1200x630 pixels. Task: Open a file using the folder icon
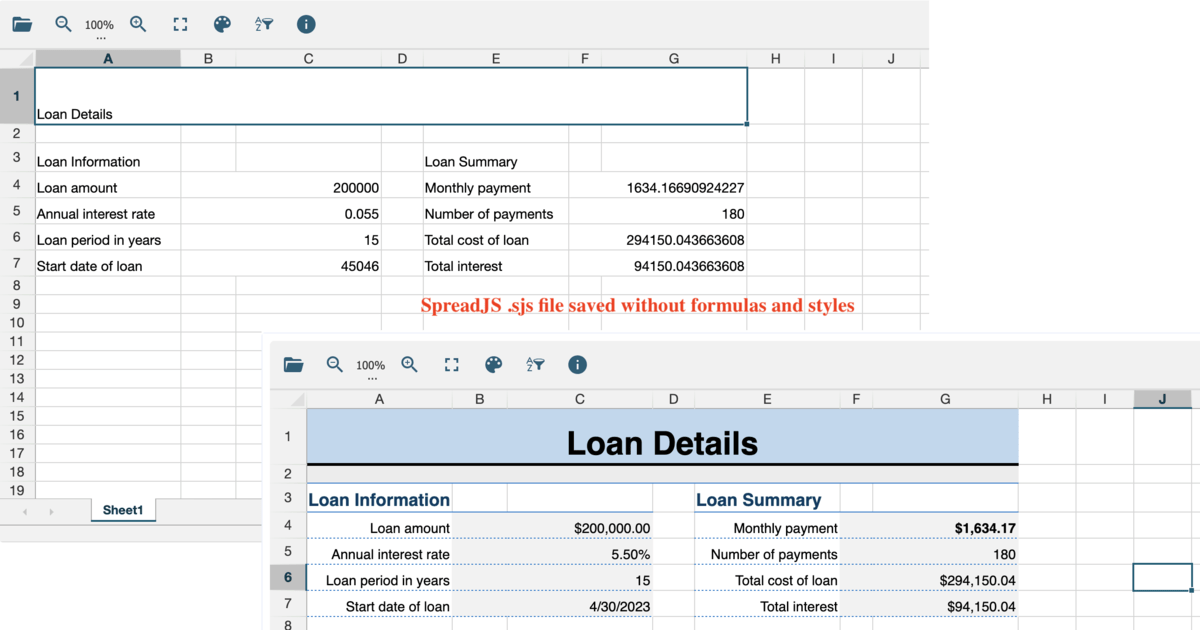[x=22, y=24]
